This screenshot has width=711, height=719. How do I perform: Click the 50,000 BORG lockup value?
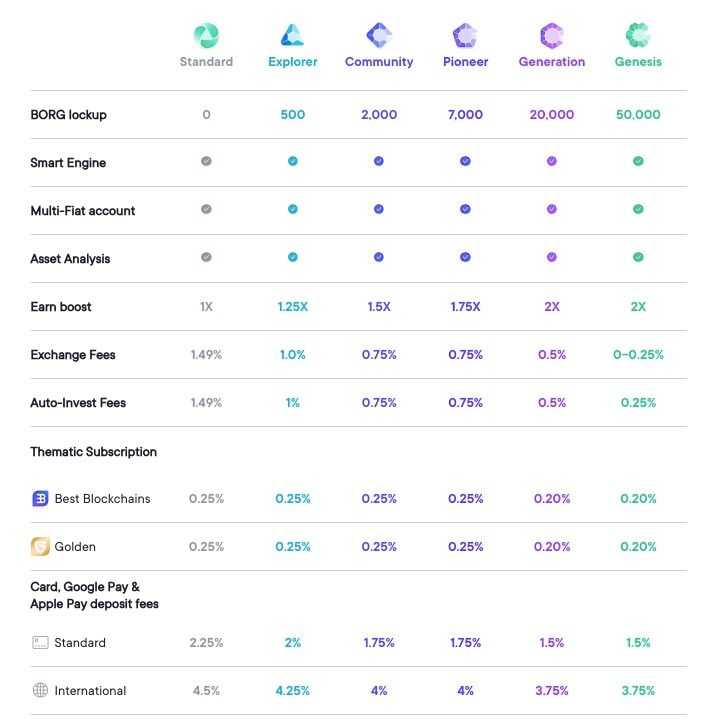638,115
